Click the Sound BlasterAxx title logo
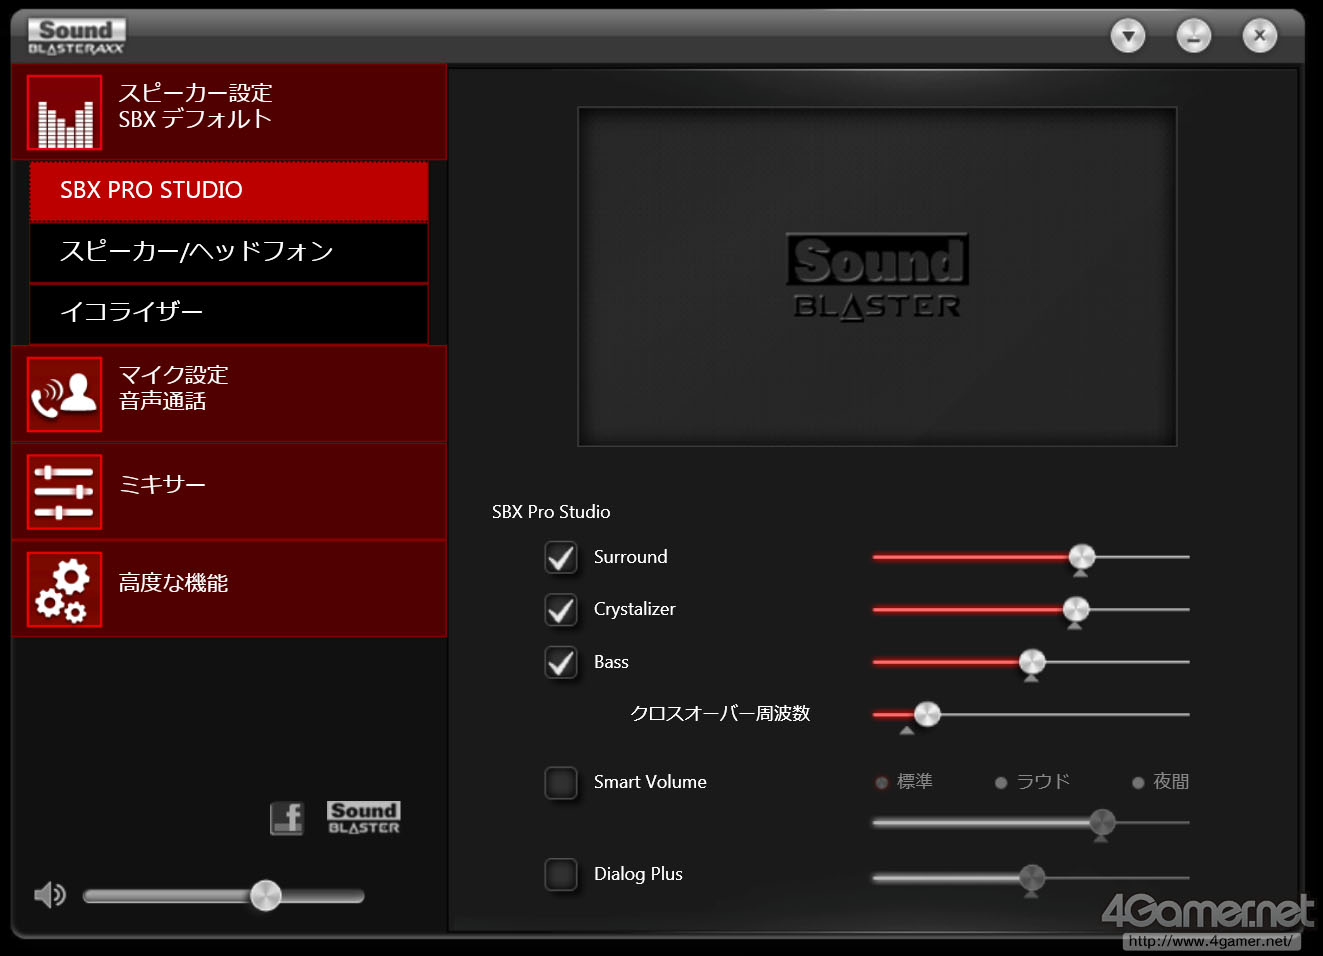1323x956 pixels. click(76, 36)
